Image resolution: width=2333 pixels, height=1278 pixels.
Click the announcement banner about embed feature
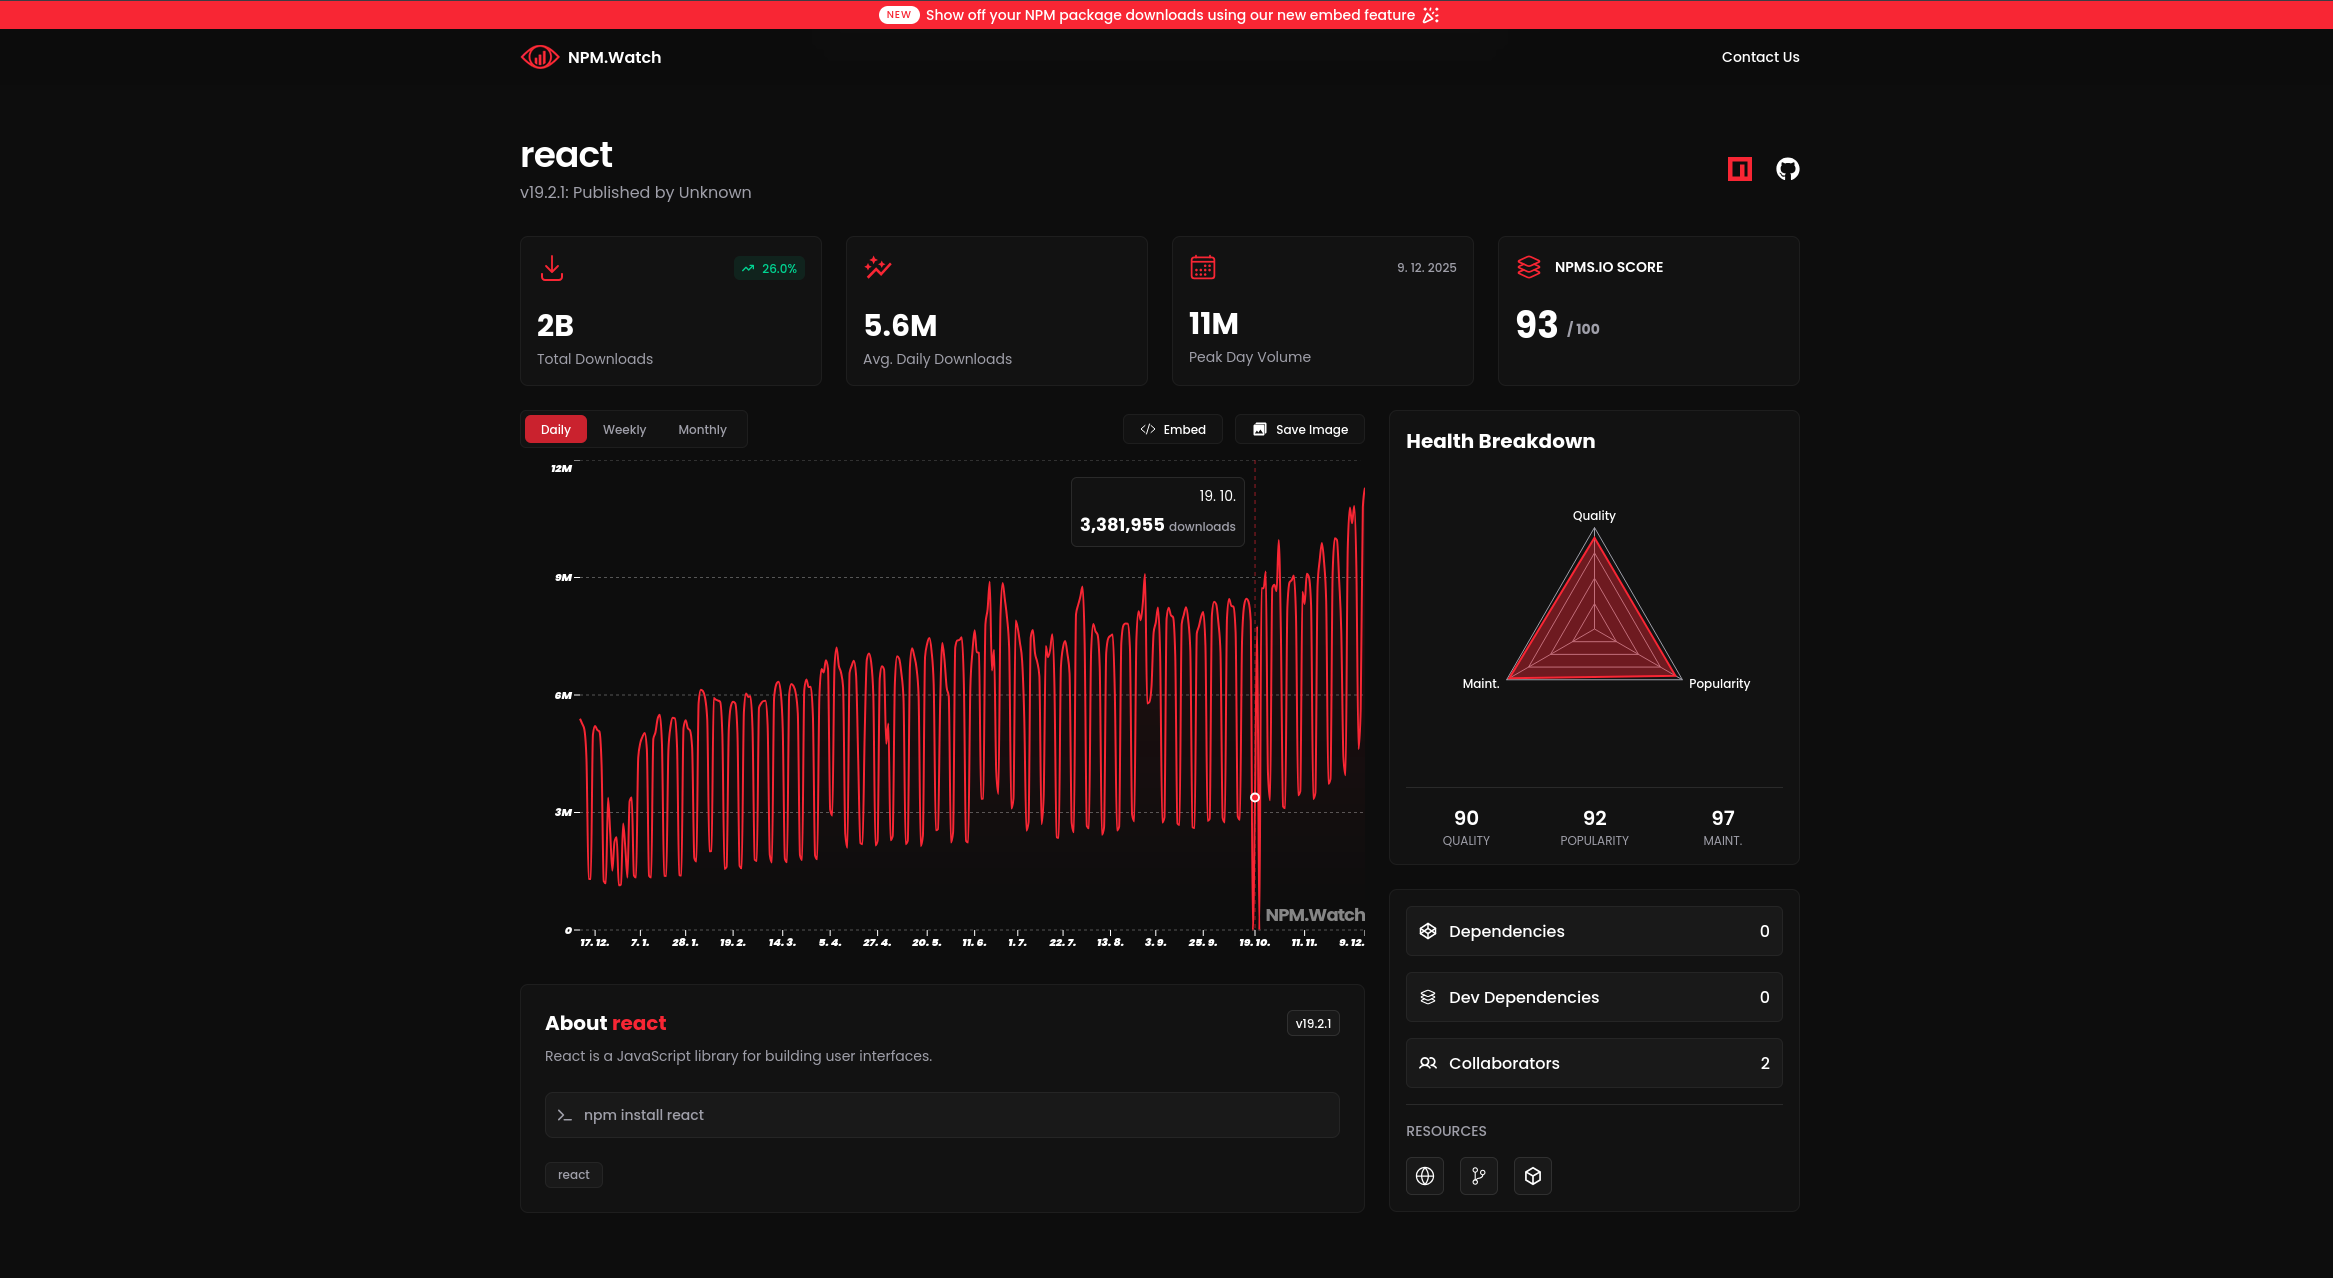pyautogui.click(x=1166, y=14)
